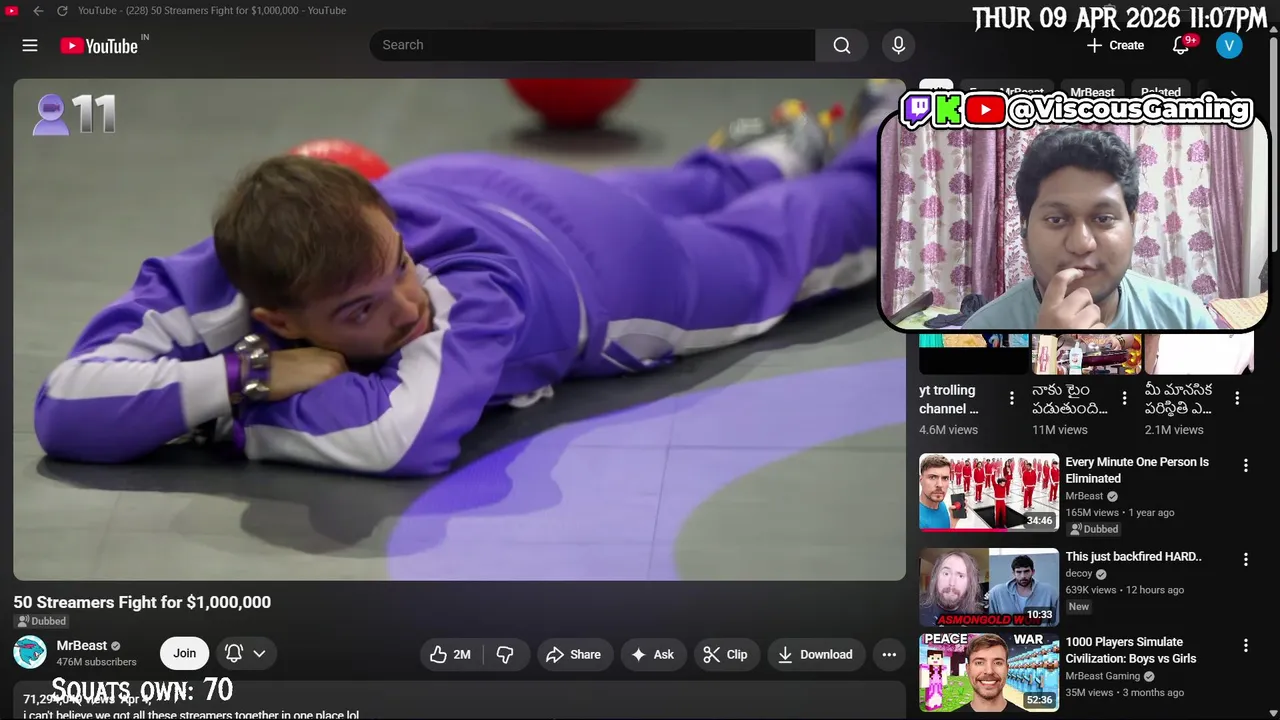Join the MrBeast channel membership
The width and height of the screenshot is (1280, 720).
(x=185, y=653)
